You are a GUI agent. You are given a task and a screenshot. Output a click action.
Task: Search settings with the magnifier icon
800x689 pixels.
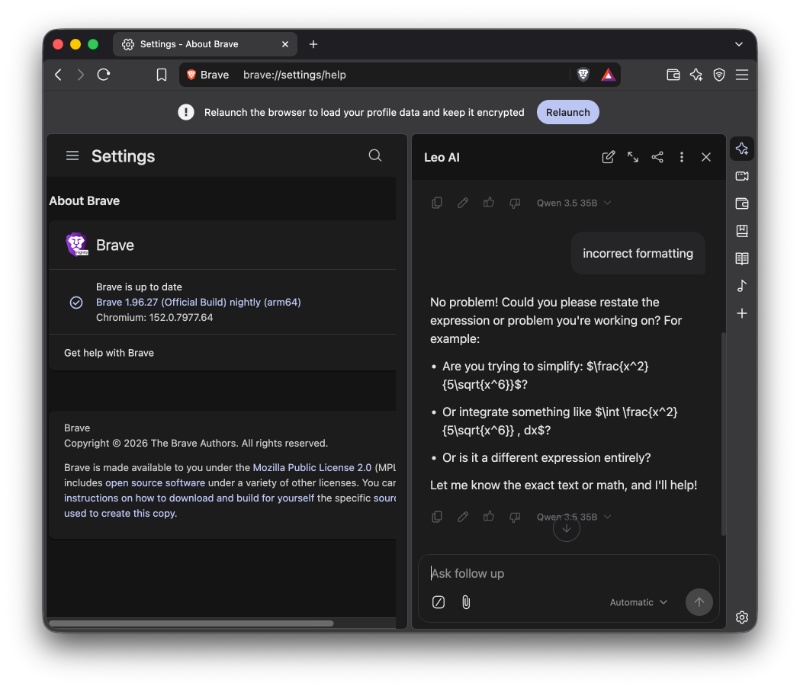375,156
